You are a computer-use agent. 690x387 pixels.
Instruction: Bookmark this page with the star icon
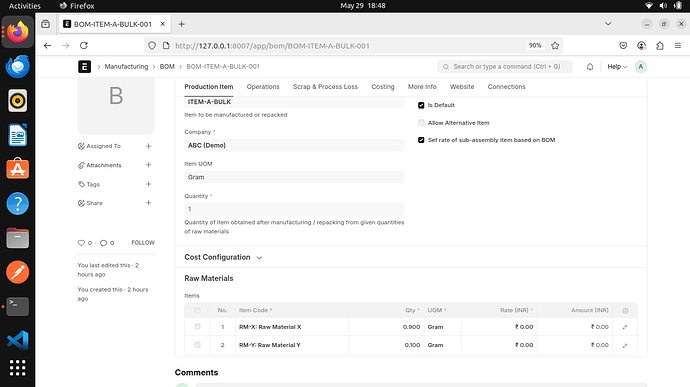click(555, 46)
